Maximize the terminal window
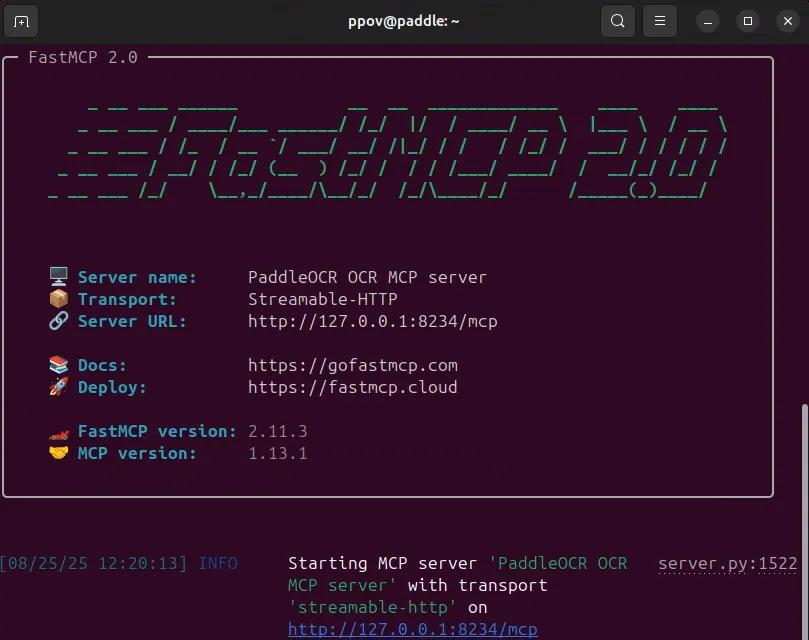The height and width of the screenshot is (640, 809). 748,21
